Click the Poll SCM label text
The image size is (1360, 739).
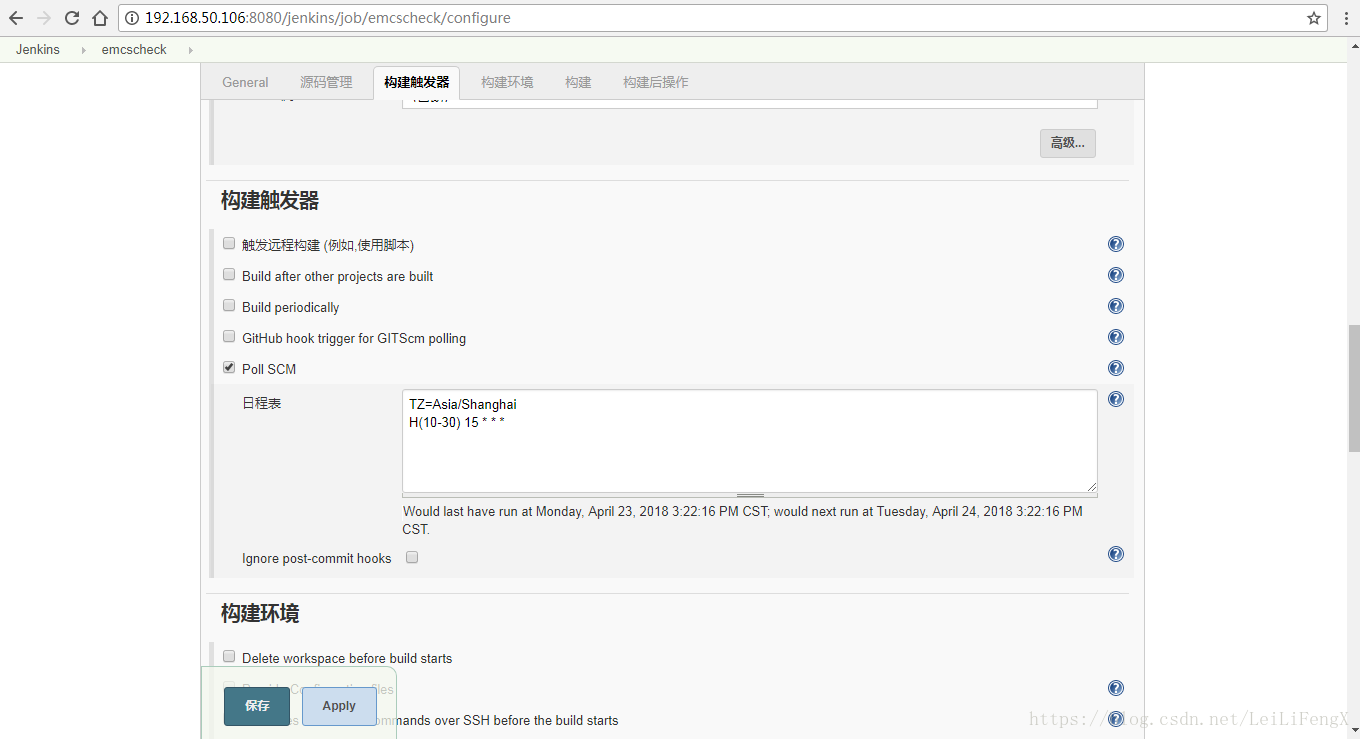pyautogui.click(x=269, y=369)
